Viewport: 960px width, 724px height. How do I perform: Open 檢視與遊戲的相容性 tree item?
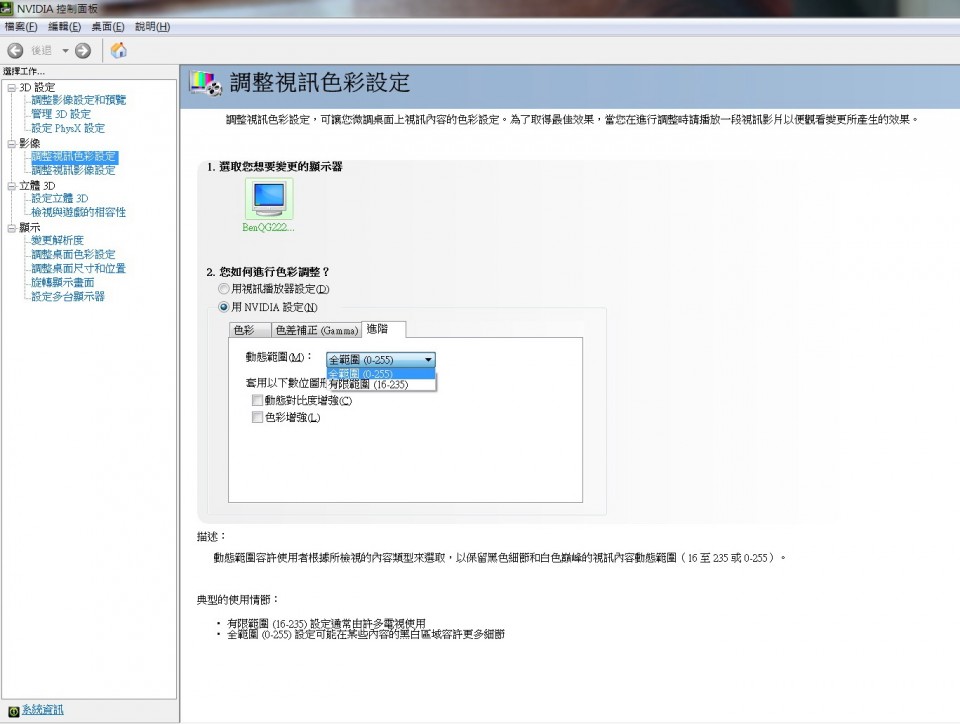pyautogui.click(x=78, y=213)
